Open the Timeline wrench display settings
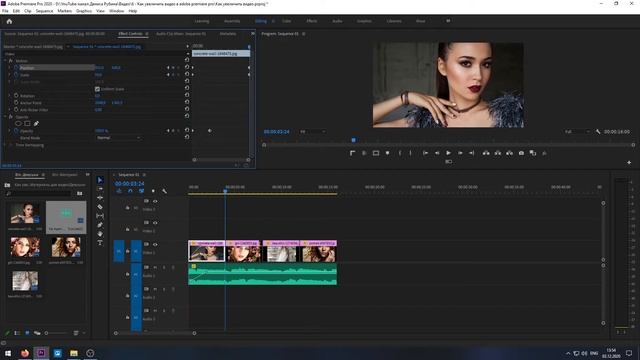The height and width of the screenshot is (360, 640). tap(164, 191)
